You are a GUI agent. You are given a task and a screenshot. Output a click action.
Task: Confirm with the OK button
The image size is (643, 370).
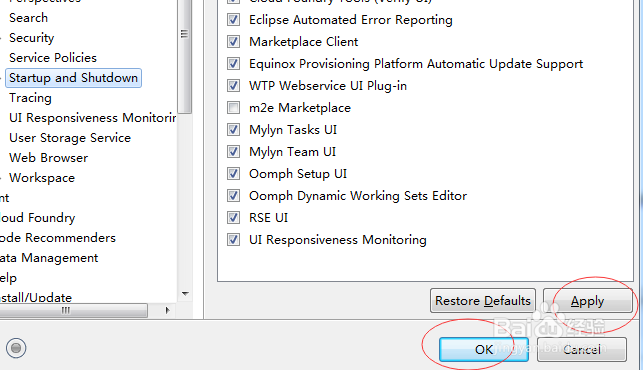click(x=483, y=349)
